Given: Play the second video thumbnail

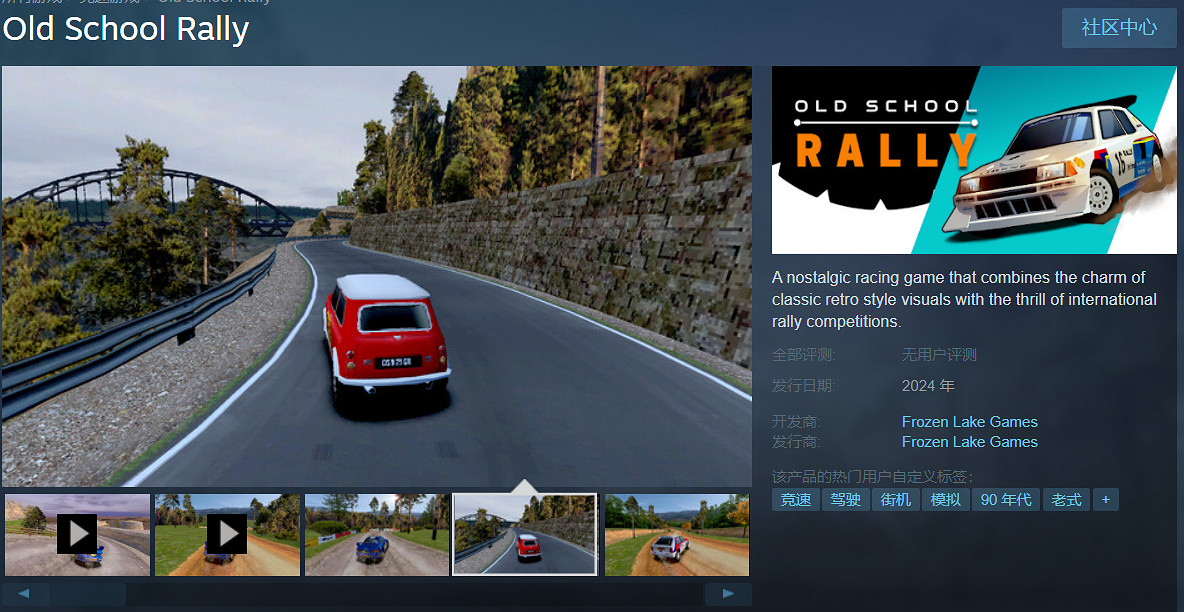Looking at the screenshot, I should (227, 534).
